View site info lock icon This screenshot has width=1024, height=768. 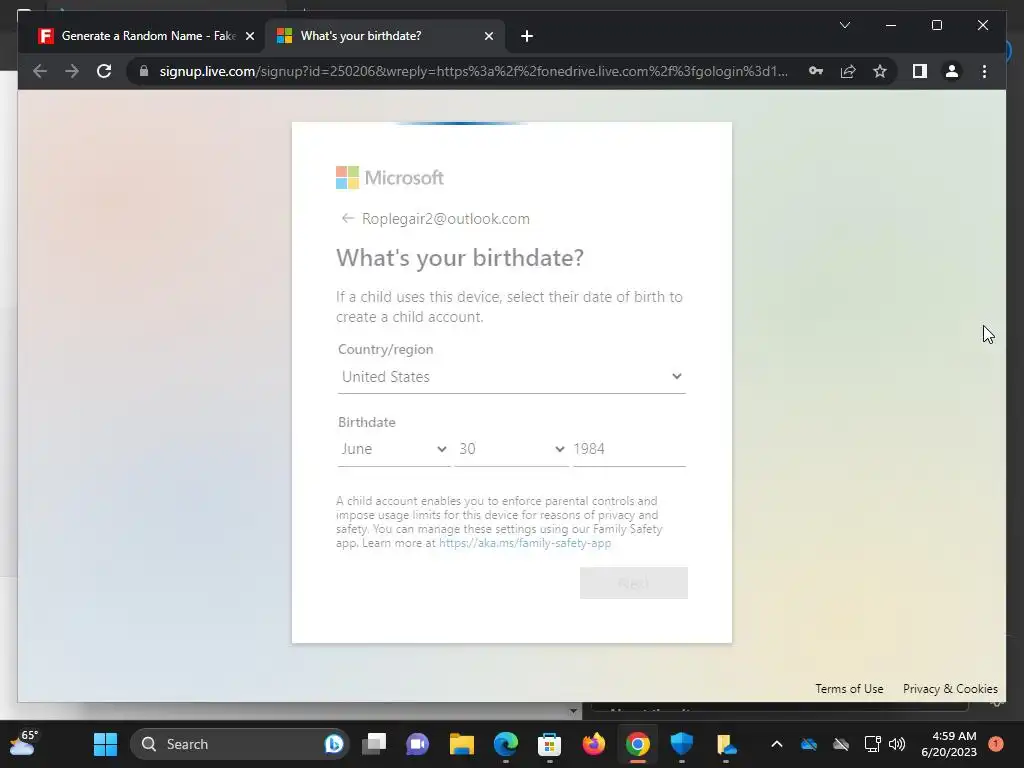[144, 71]
